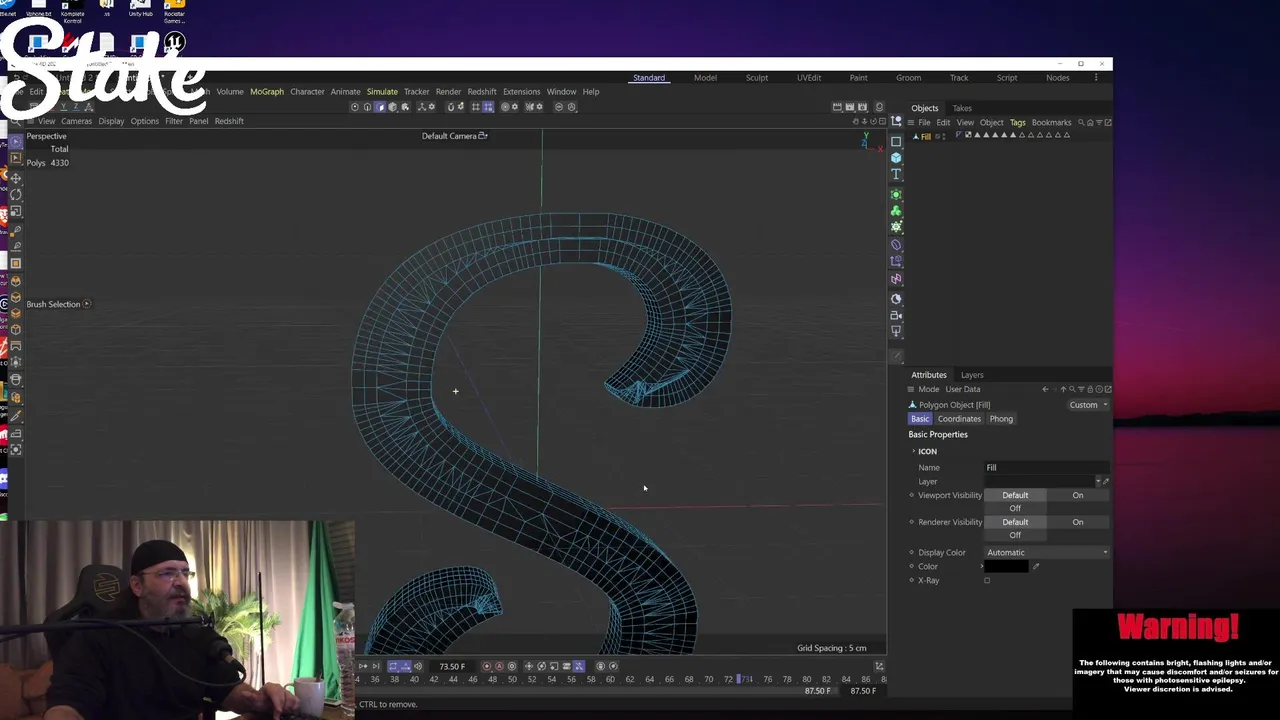The height and width of the screenshot is (720, 1280).
Task: Click the Object Manager home icon
Action: [1090, 122]
